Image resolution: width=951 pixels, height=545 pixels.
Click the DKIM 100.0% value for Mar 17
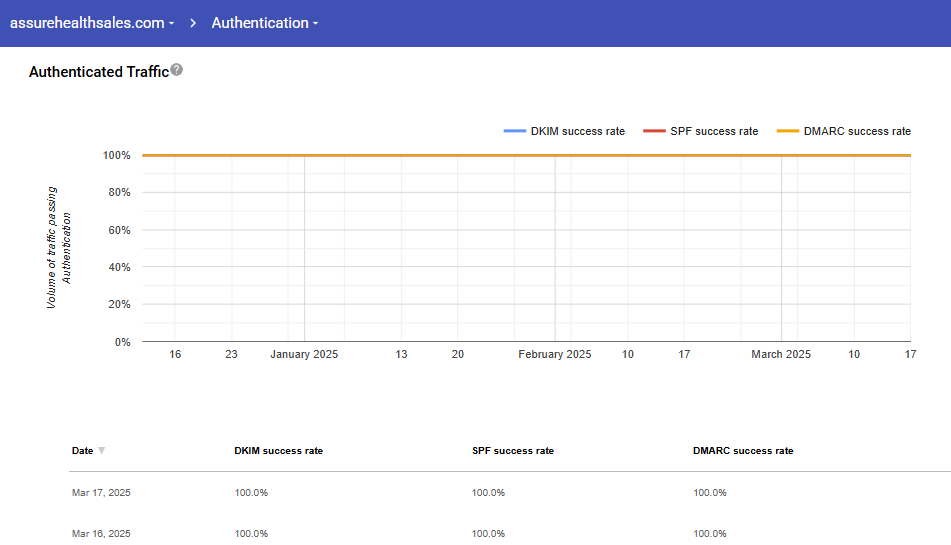click(x=251, y=493)
